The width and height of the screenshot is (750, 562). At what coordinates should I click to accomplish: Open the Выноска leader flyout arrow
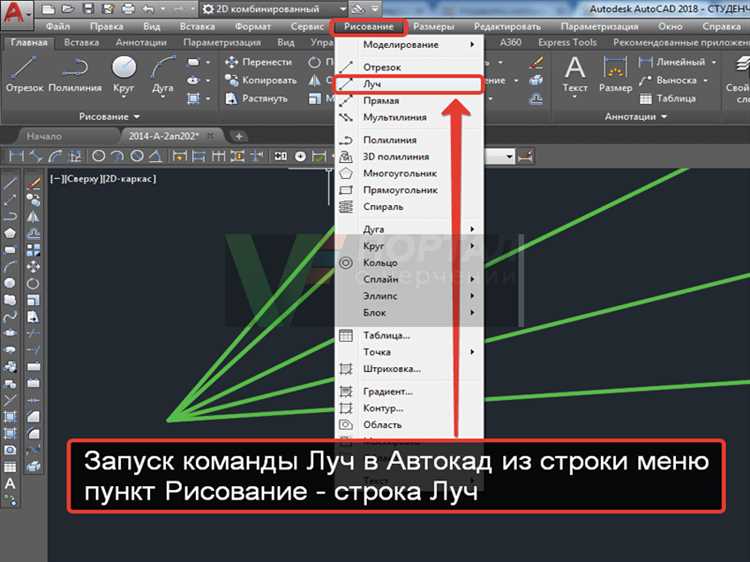(706, 80)
